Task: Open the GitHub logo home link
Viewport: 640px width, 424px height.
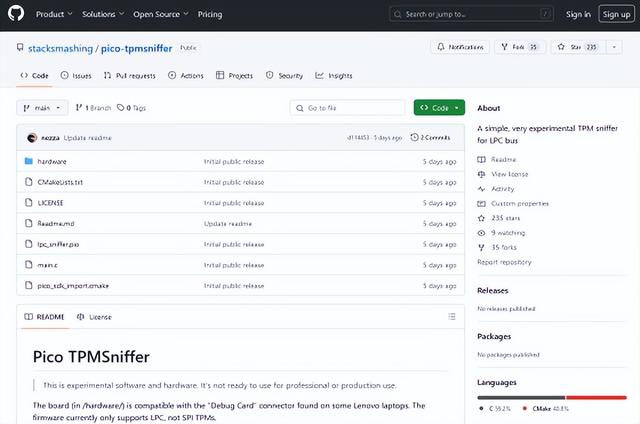Action: (x=16, y=13)
